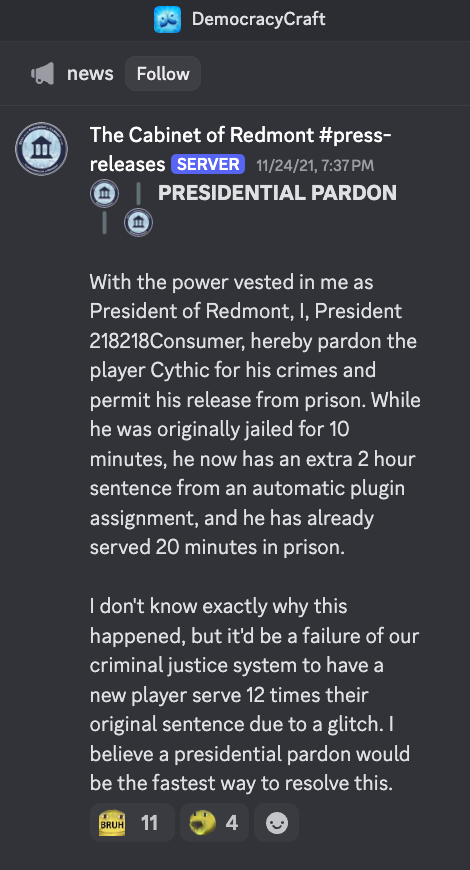
Task: Click the second Cabinet emoji below the heading
Action: (138, 222)
